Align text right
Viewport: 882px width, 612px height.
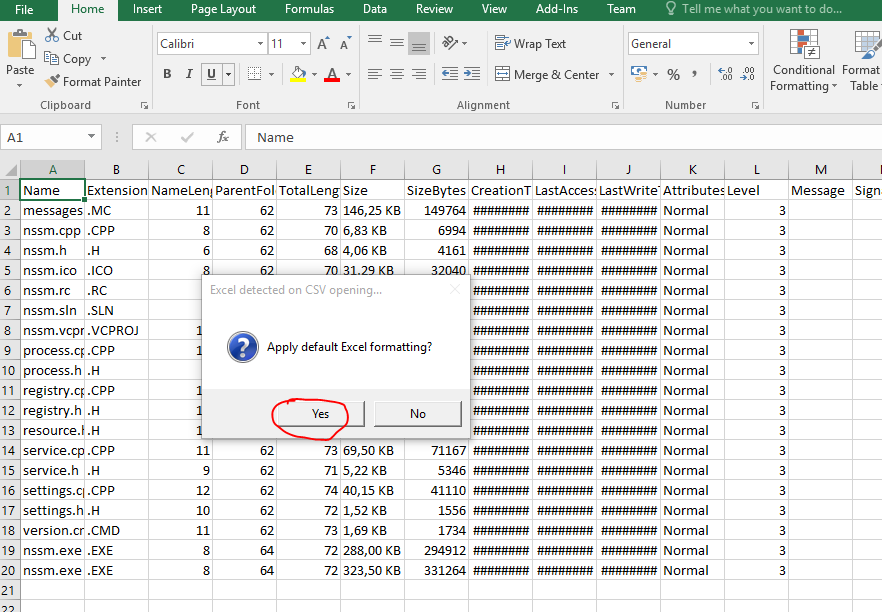(x=419, y=74)
